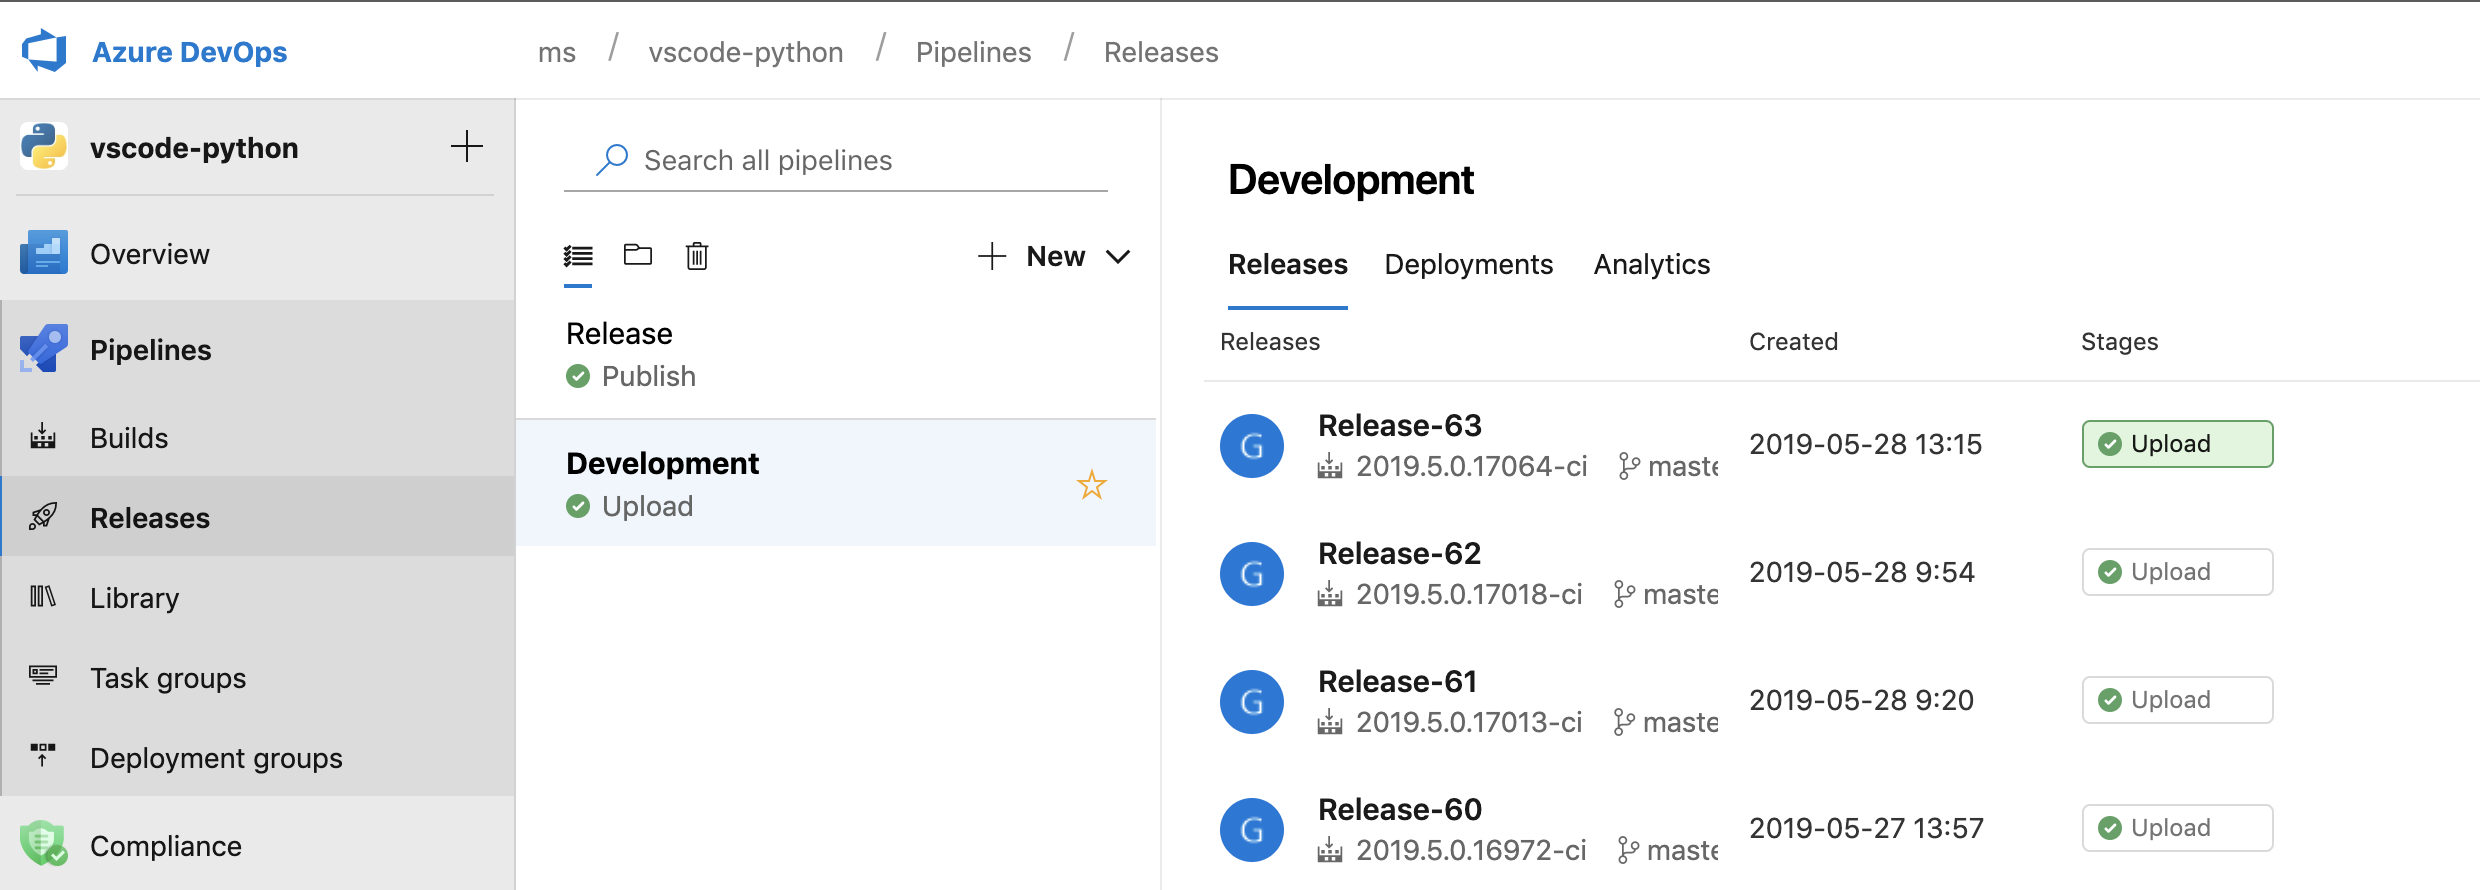This screenshot has height=890, width=2480.
Task: Click the G avatar for Release-62
Action: [x=1252, y=574]
